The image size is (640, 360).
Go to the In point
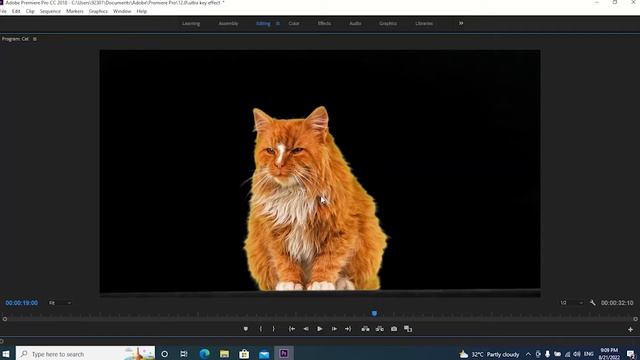click(x=292, y=329)
